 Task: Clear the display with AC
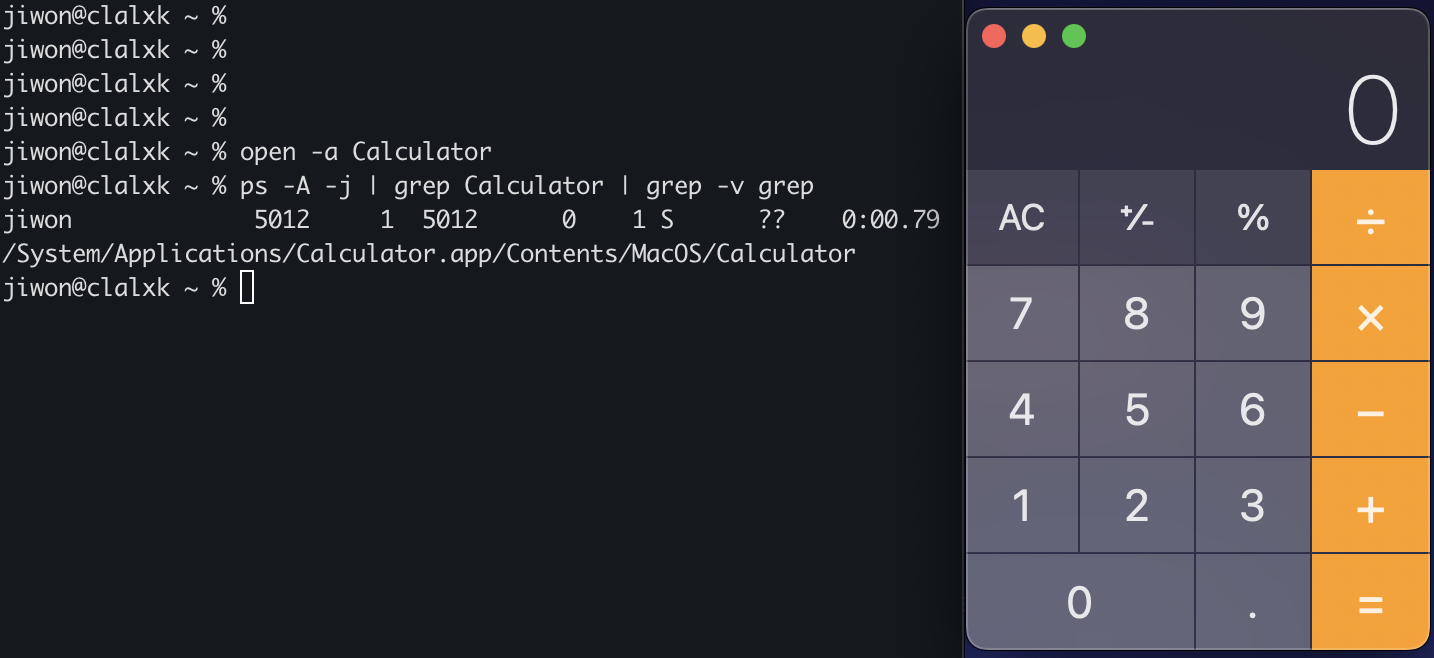click(x=1022, y=218)
